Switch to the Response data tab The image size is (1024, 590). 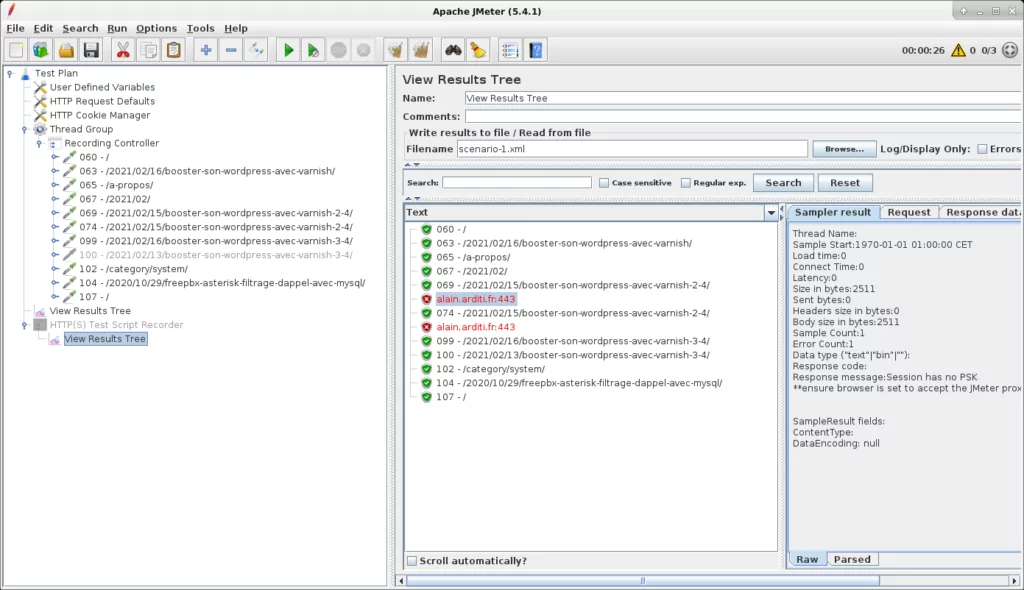click(982, 212)
